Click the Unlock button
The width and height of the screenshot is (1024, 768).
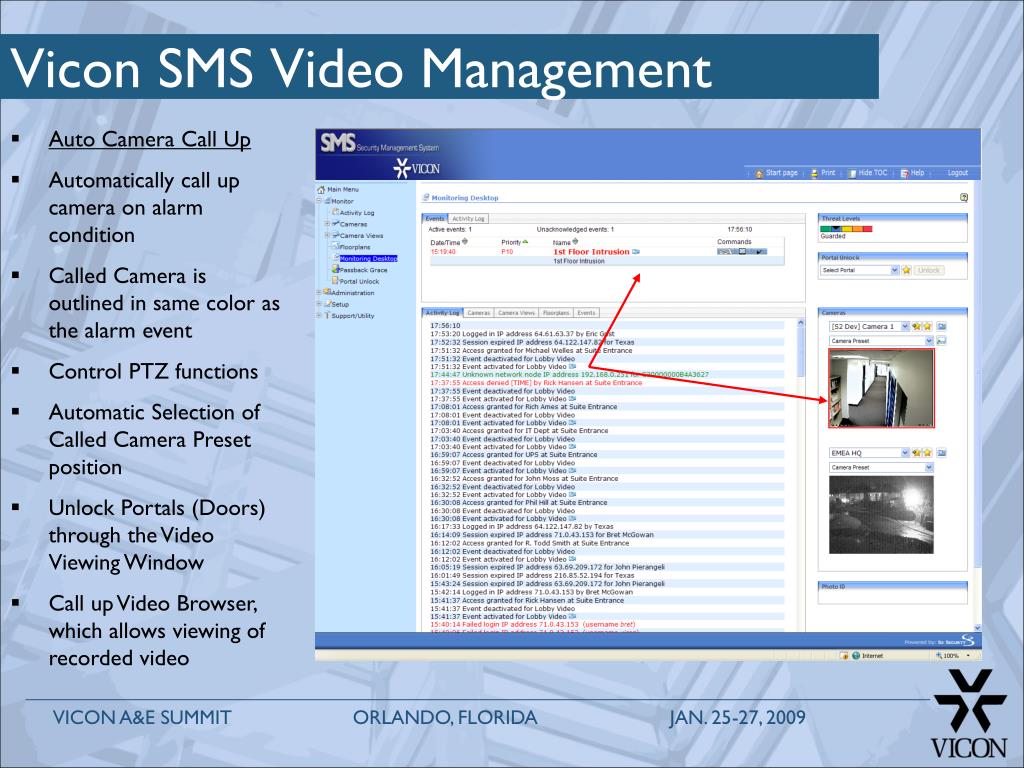click(929, 270)
